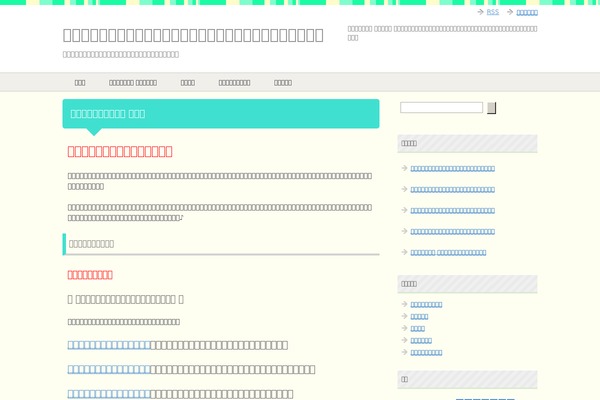Open the fourth link in the lower sidebar list
This screenshot has width=600, height=400.
tap(421, 341)
